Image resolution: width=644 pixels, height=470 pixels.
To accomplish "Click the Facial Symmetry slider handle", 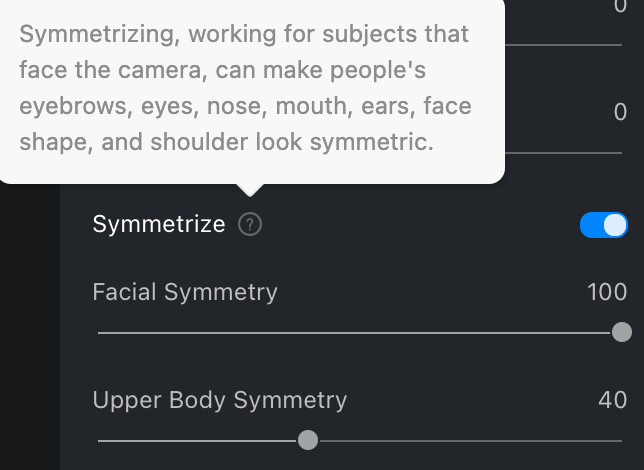I will (x=621, y=332).
